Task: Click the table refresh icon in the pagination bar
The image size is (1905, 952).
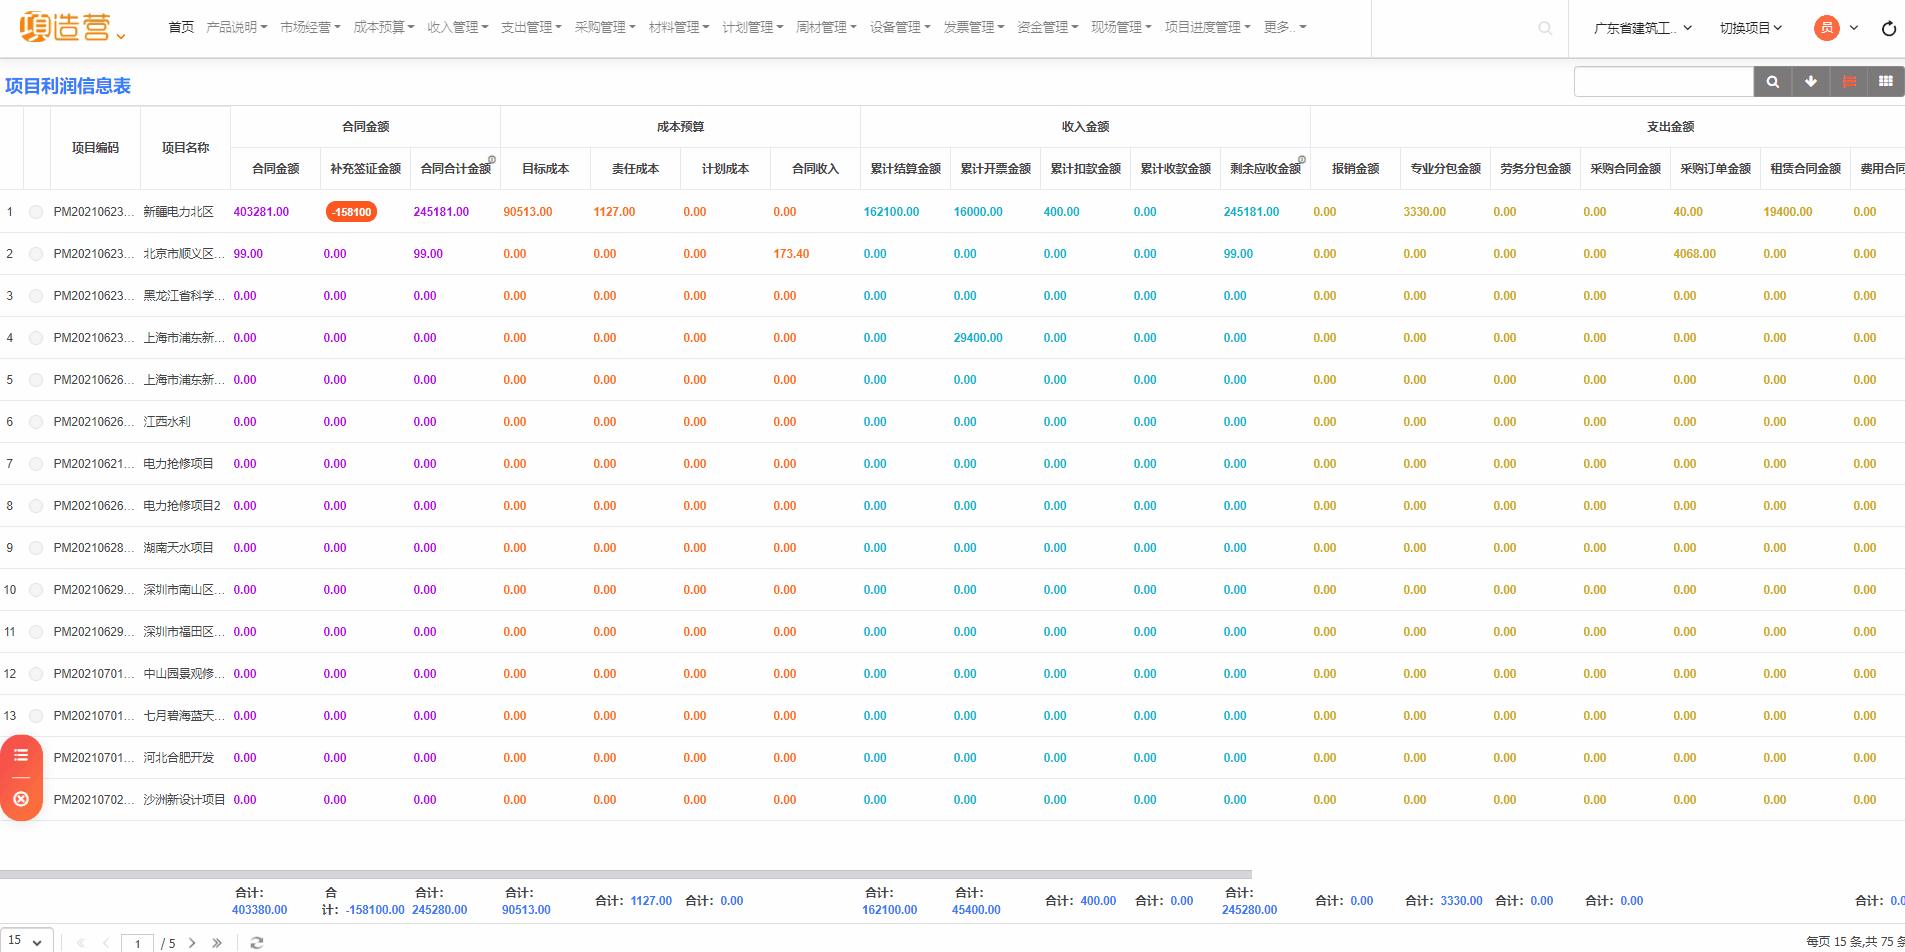Action: coord(257,942)
